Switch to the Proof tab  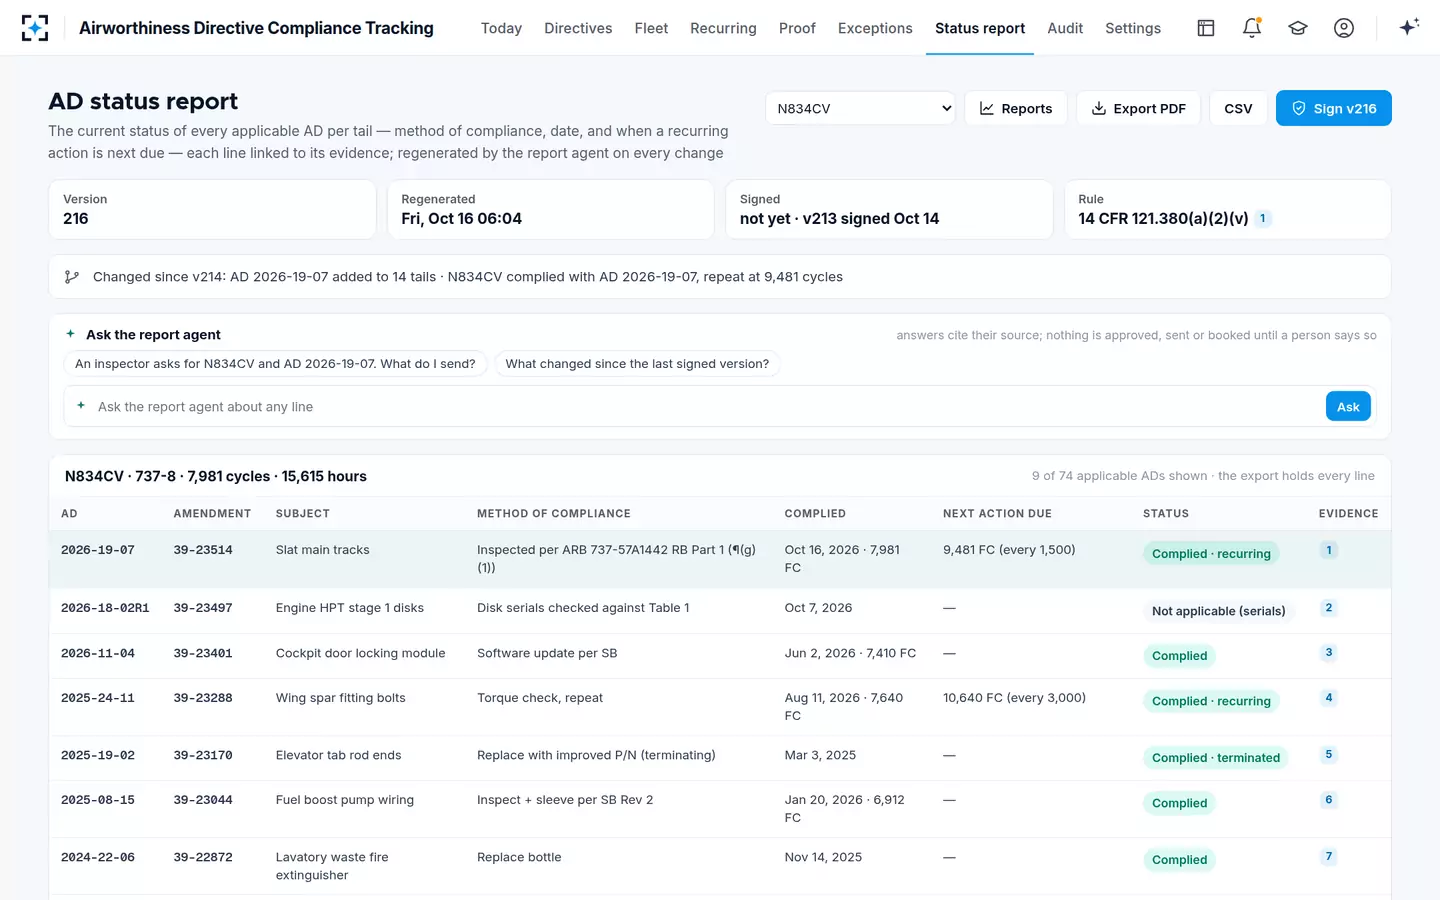pyautogui.click(x=797, y=28)
